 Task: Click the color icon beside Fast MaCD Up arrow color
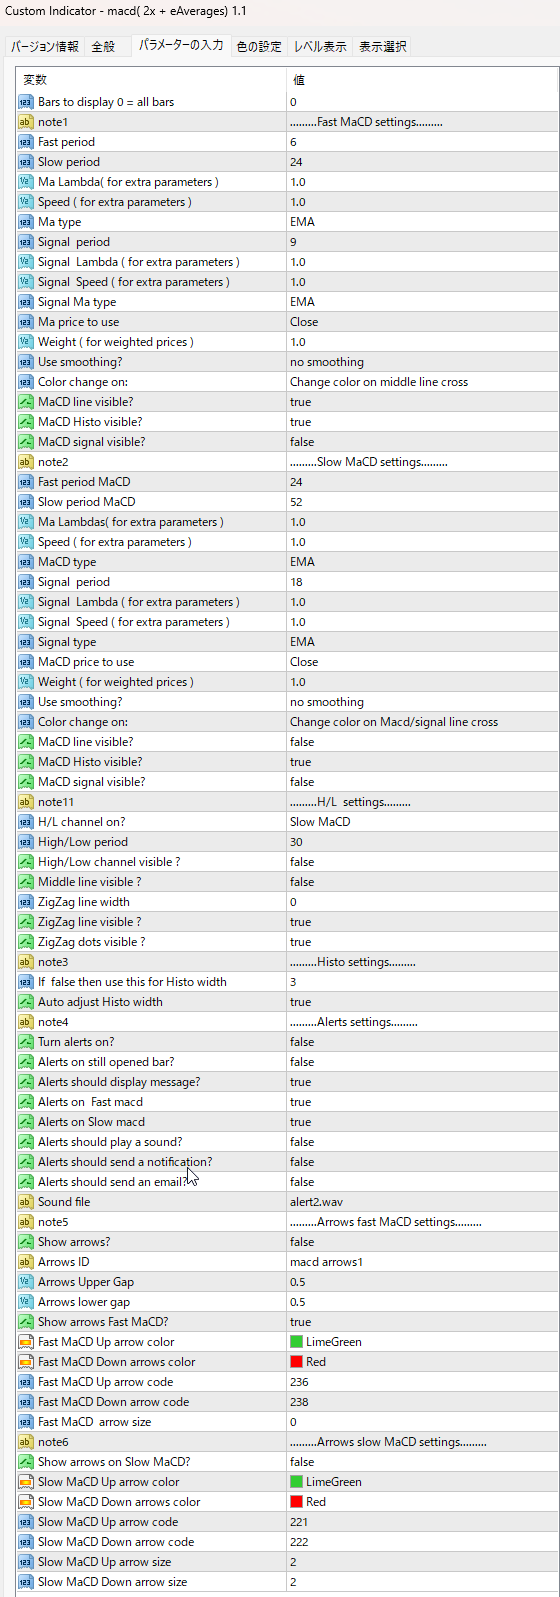26,1342
